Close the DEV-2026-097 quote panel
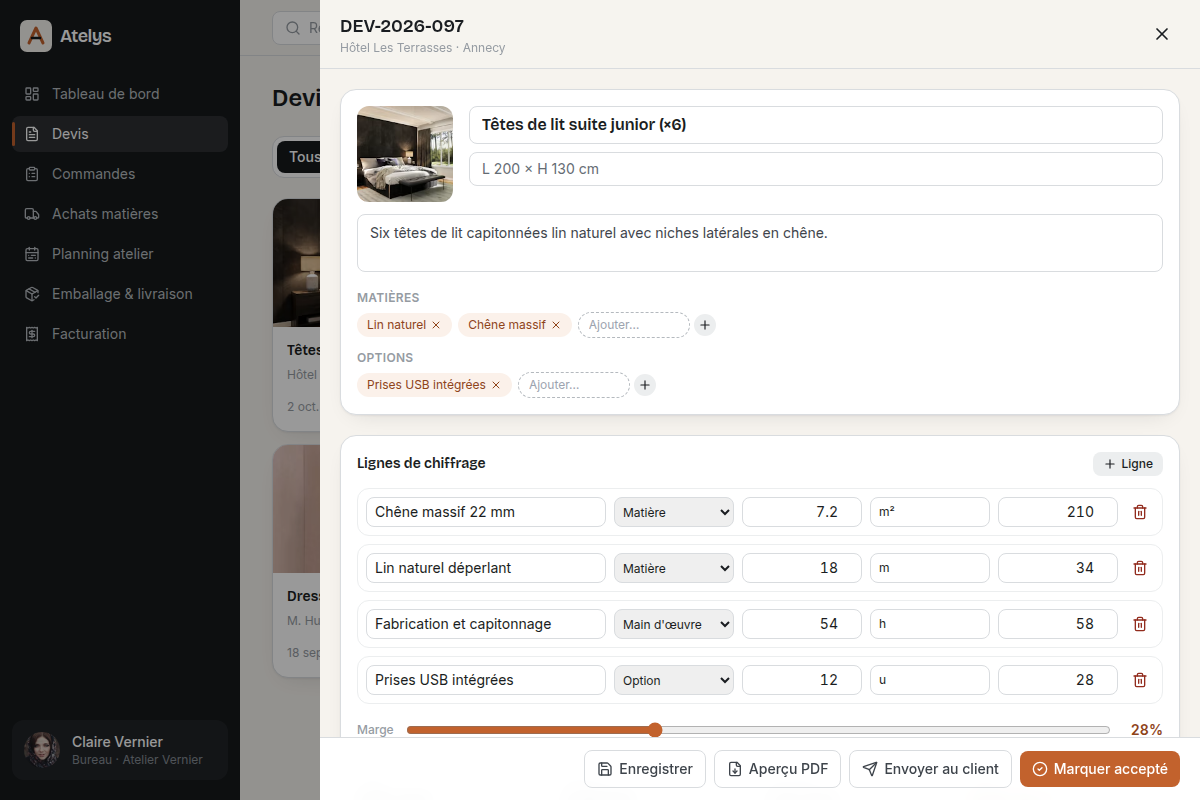 pos(1162,34)
